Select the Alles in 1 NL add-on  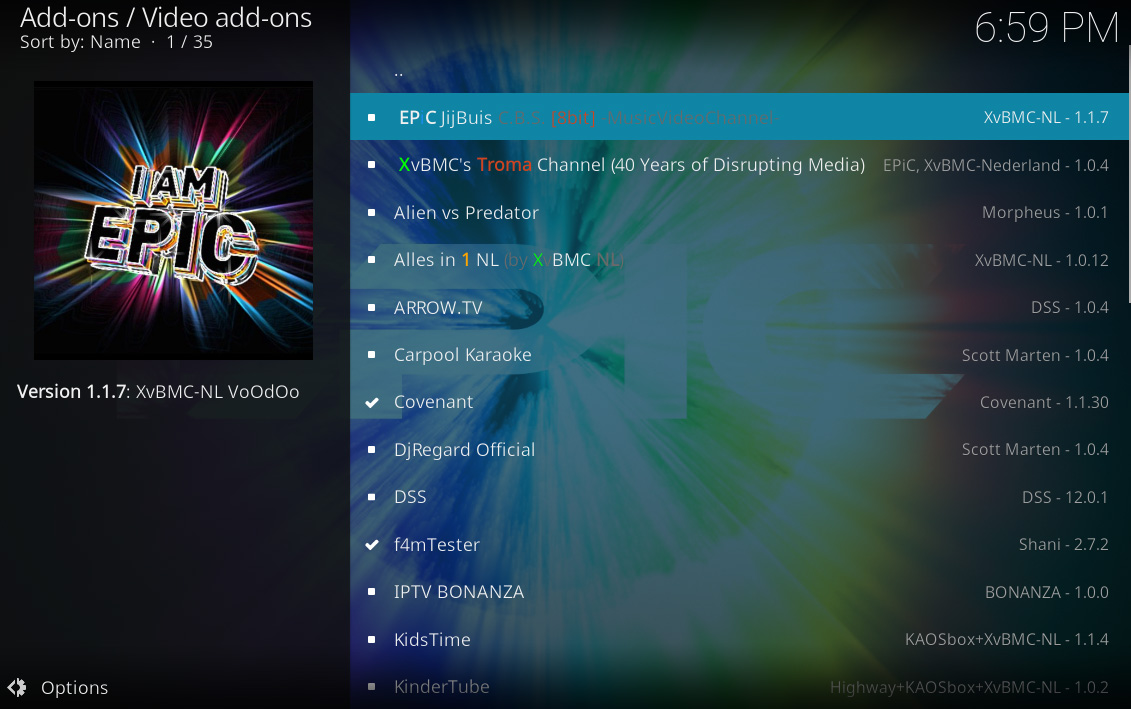tap(739, 260)
